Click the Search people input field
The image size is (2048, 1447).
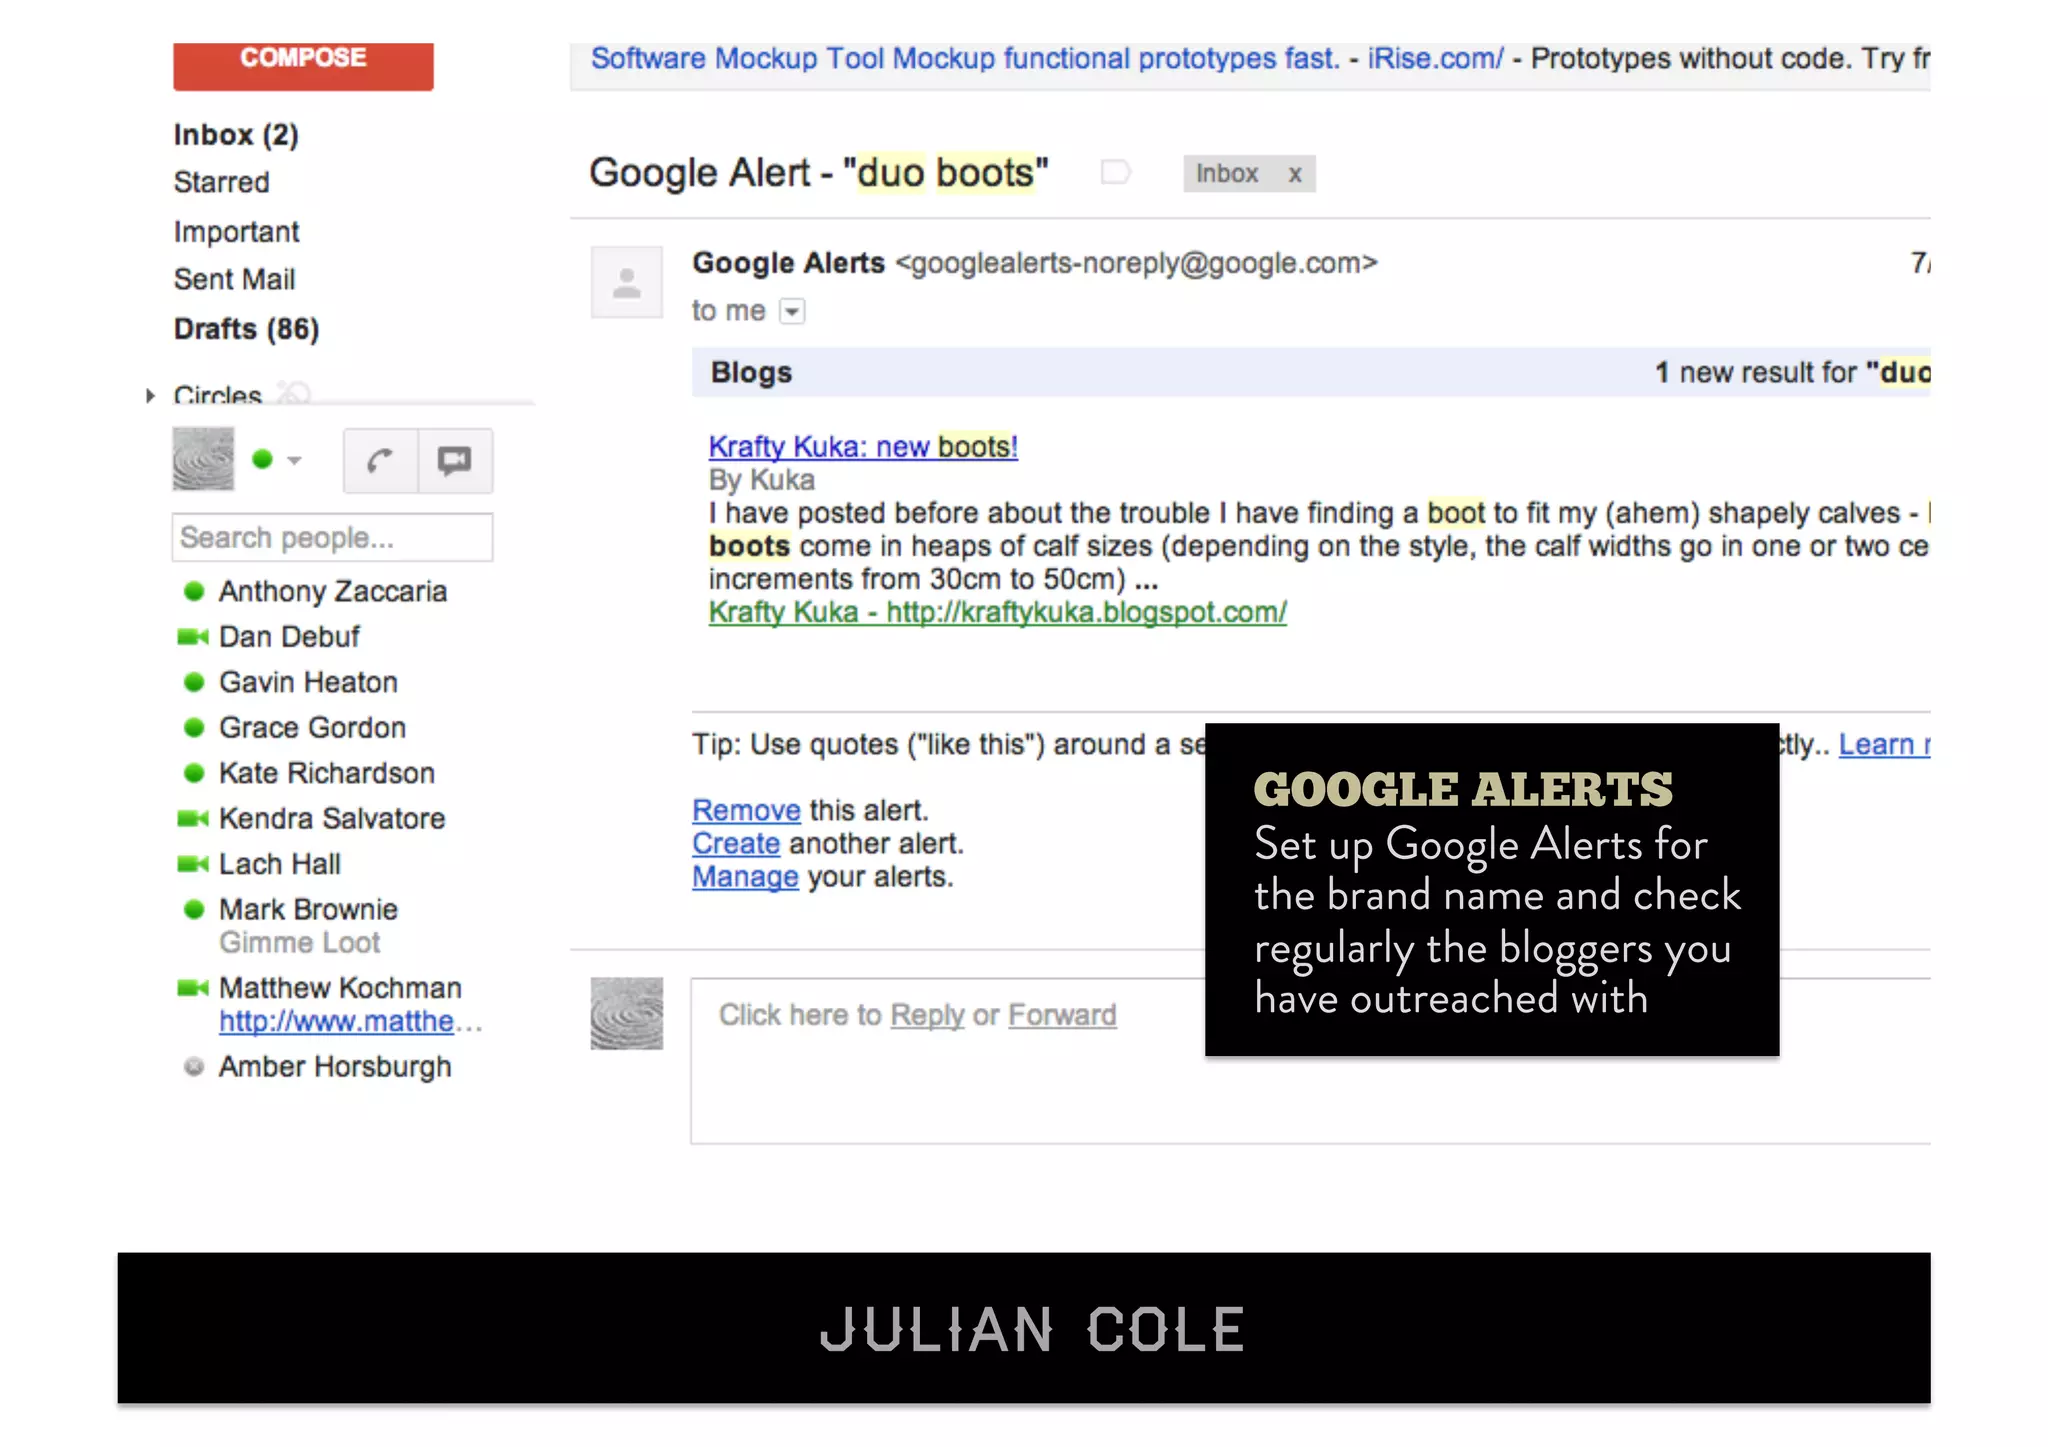[x=332, y=538]
